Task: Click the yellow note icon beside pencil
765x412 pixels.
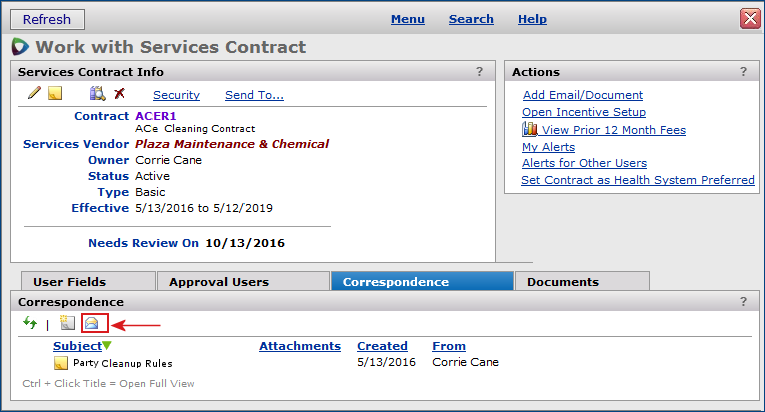Action: coord(55,94)
